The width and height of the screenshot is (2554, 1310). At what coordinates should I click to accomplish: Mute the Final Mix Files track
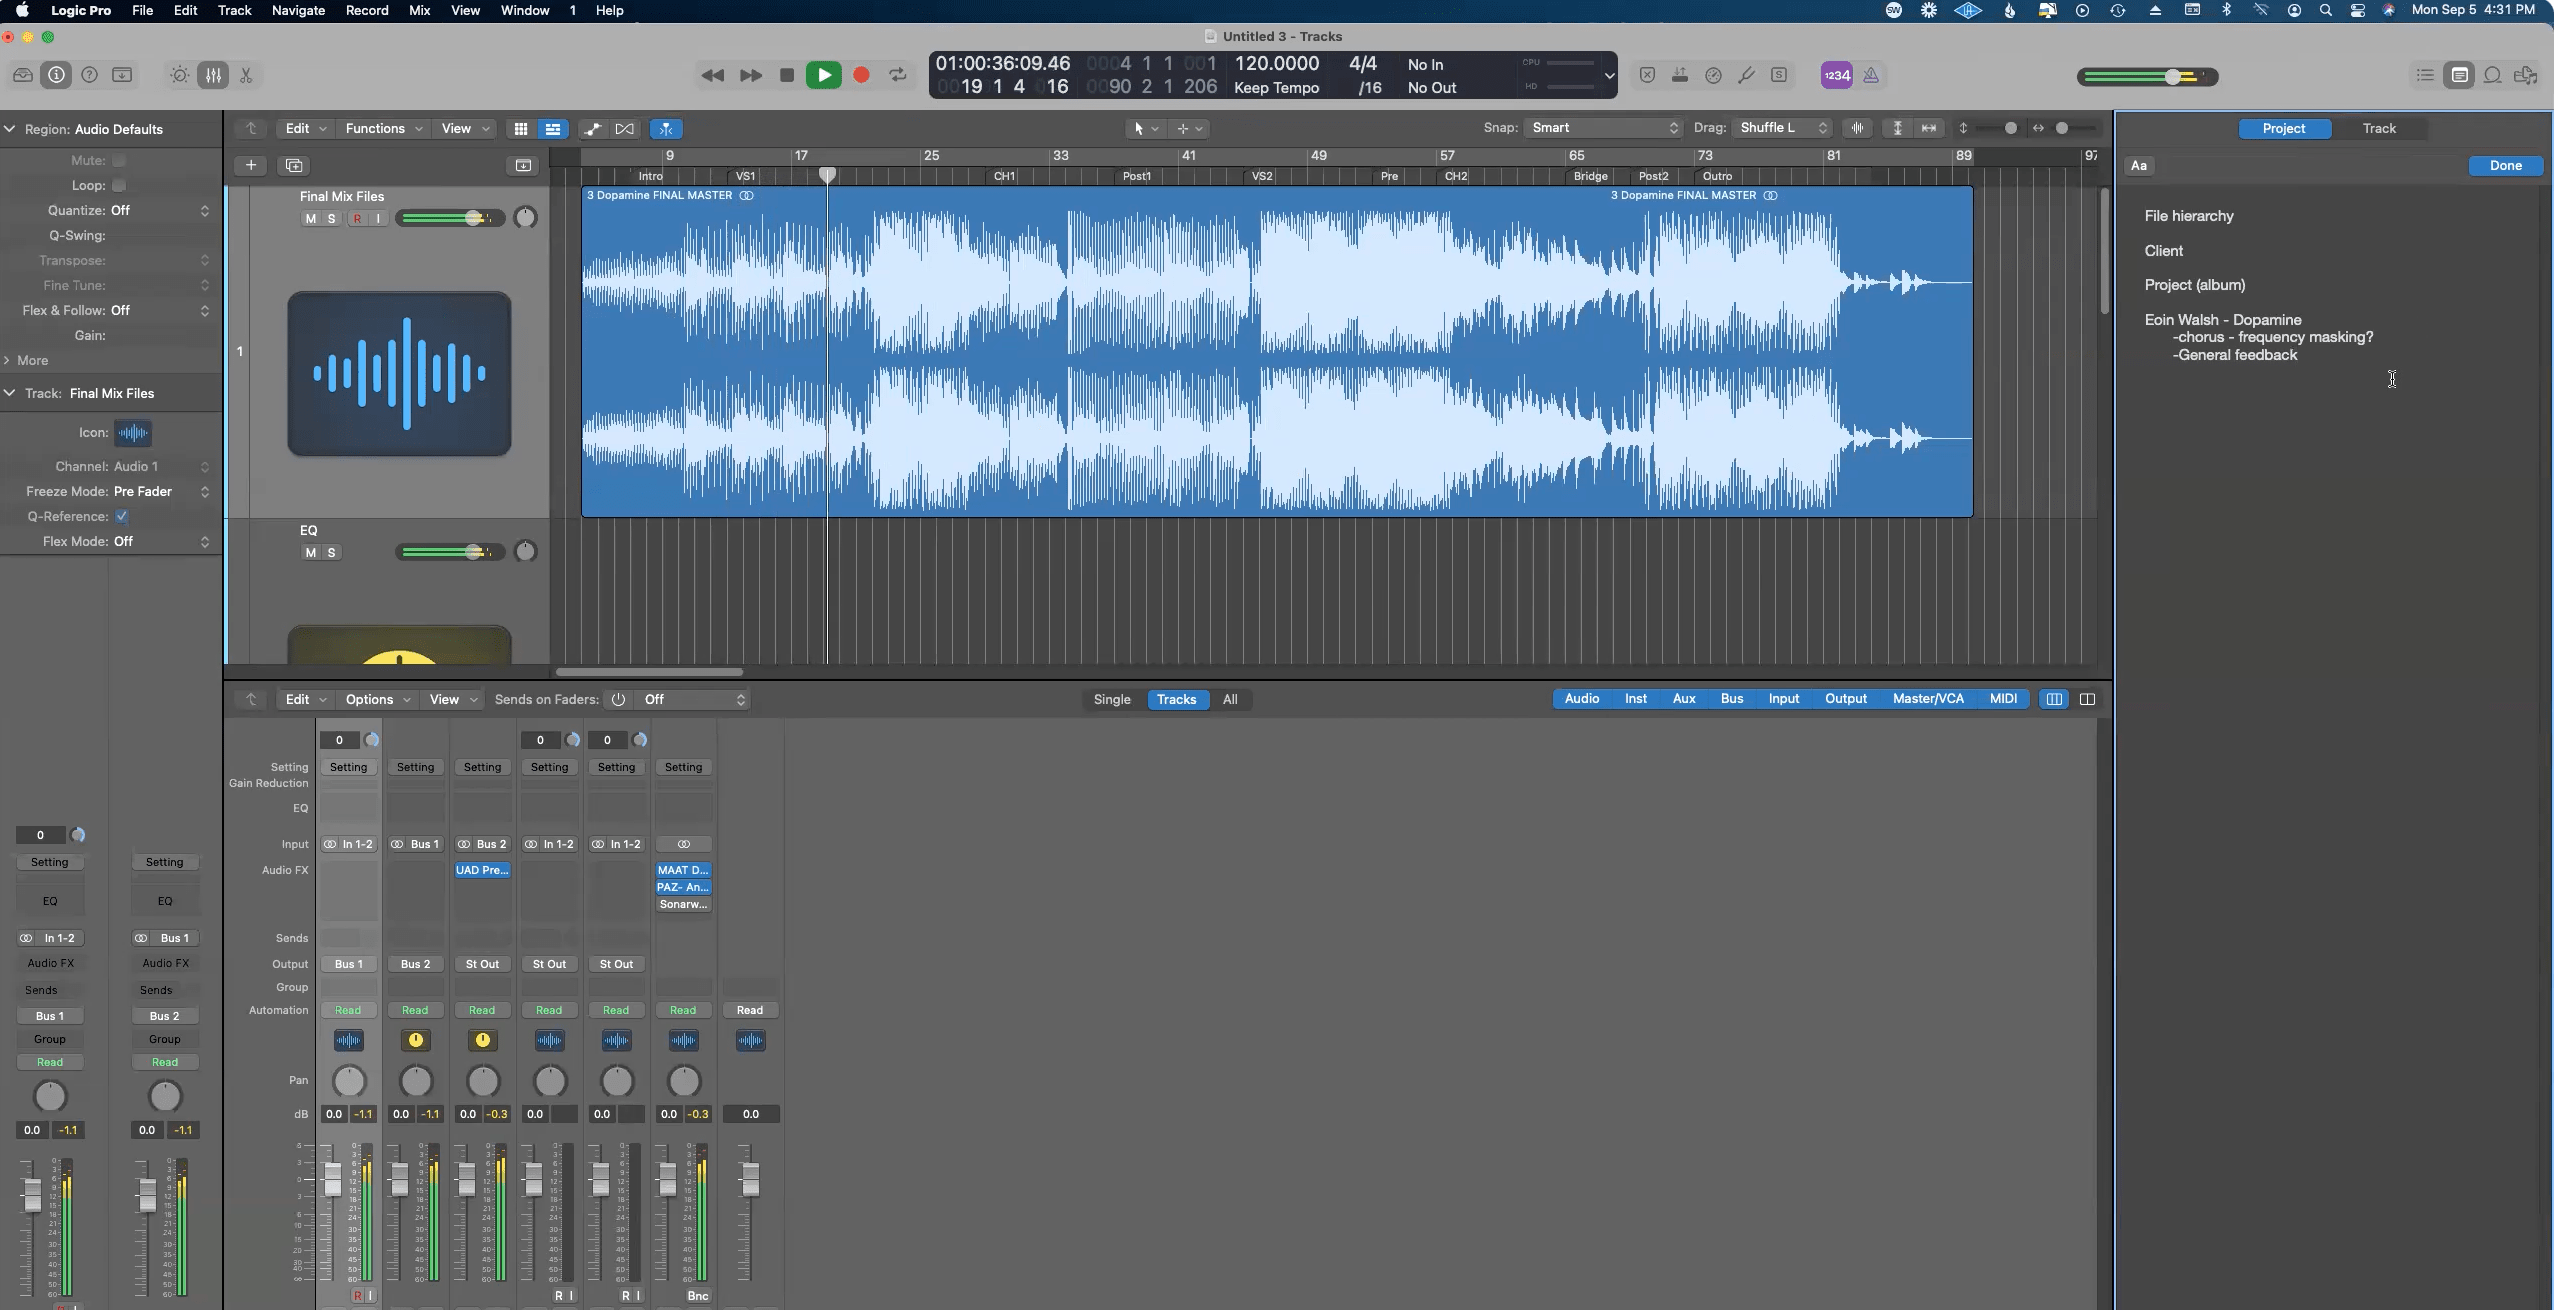tap(311, 218)
